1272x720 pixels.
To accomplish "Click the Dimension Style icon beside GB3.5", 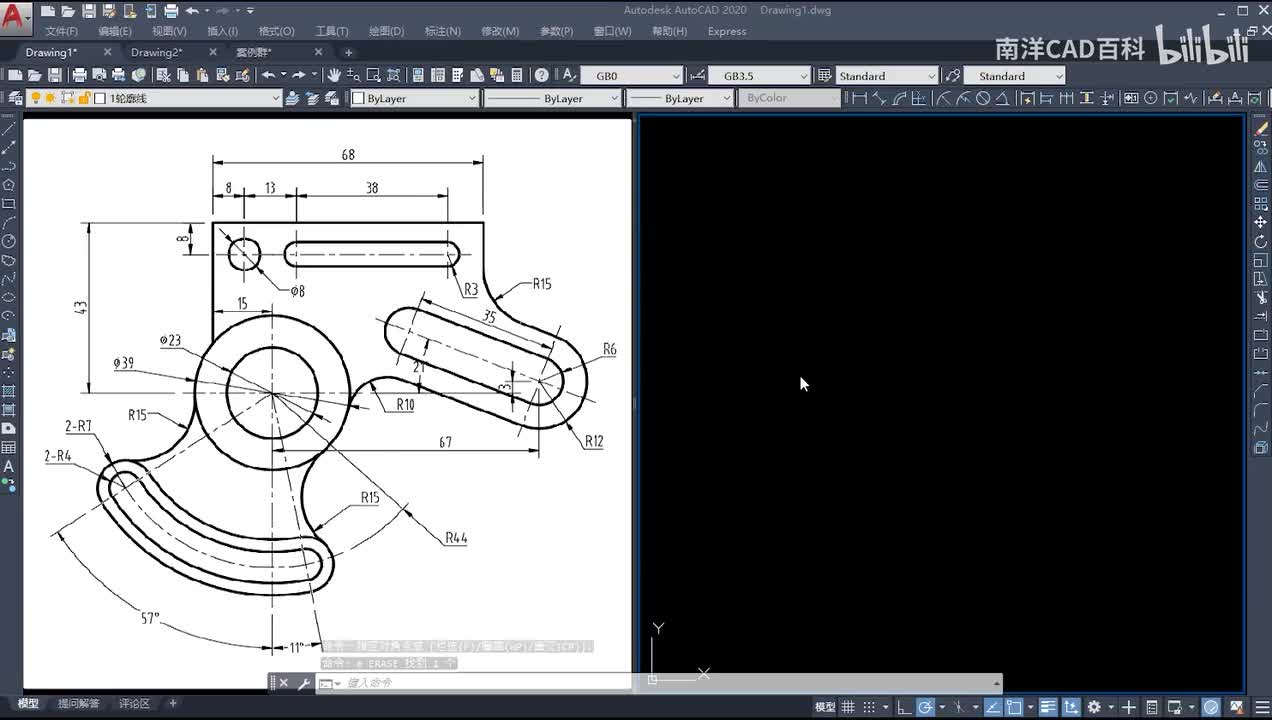I will pyautogui.click(x=697, y=75).
